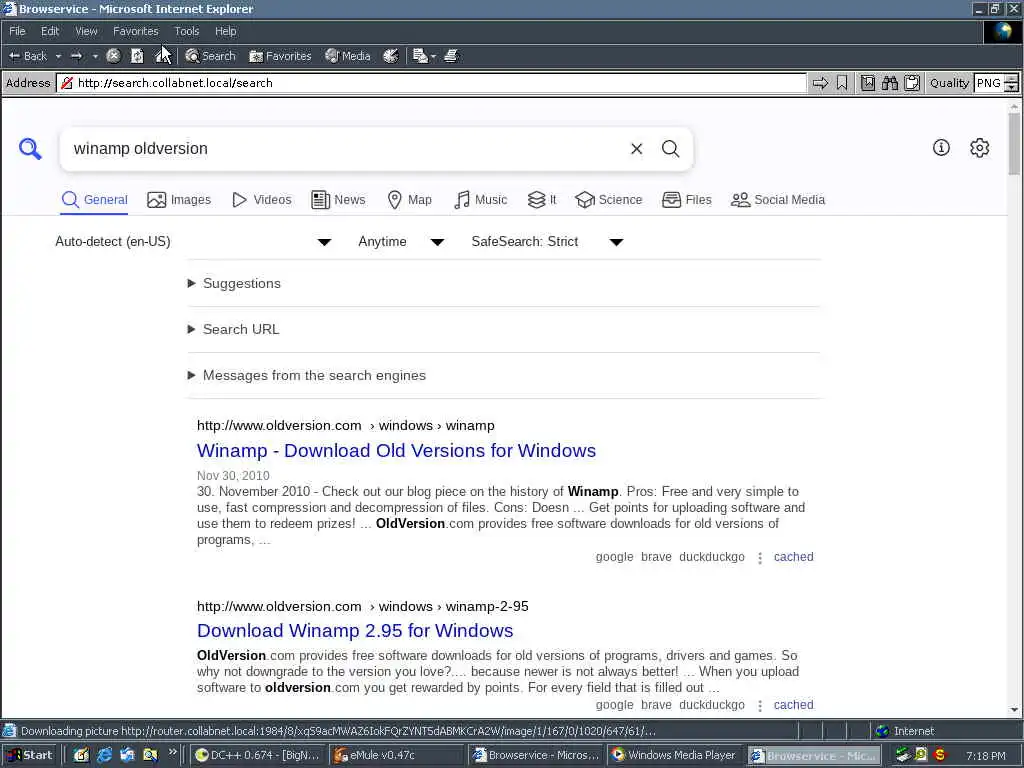Click the Stop loading icon
This screenshot has width=1024, height=768.
[113, 56]
